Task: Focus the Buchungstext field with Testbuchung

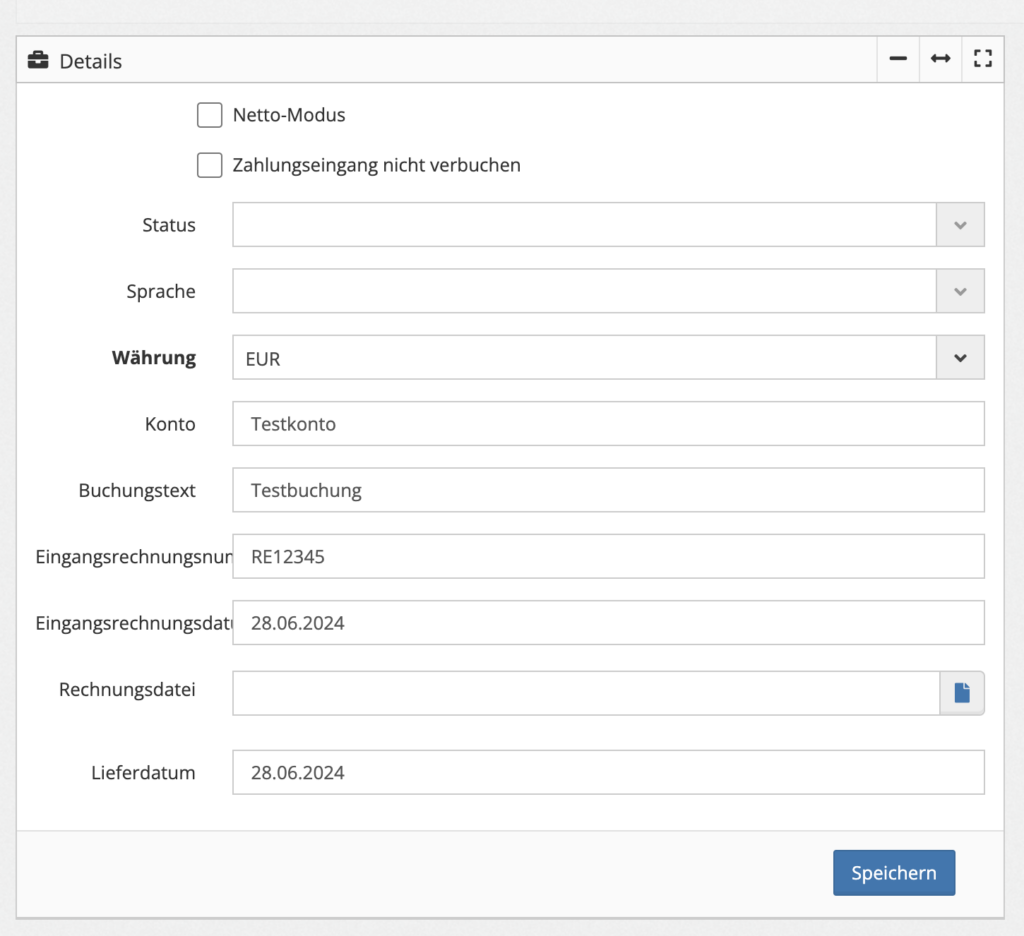Action: pyautogui.click(x=608, y=490)
